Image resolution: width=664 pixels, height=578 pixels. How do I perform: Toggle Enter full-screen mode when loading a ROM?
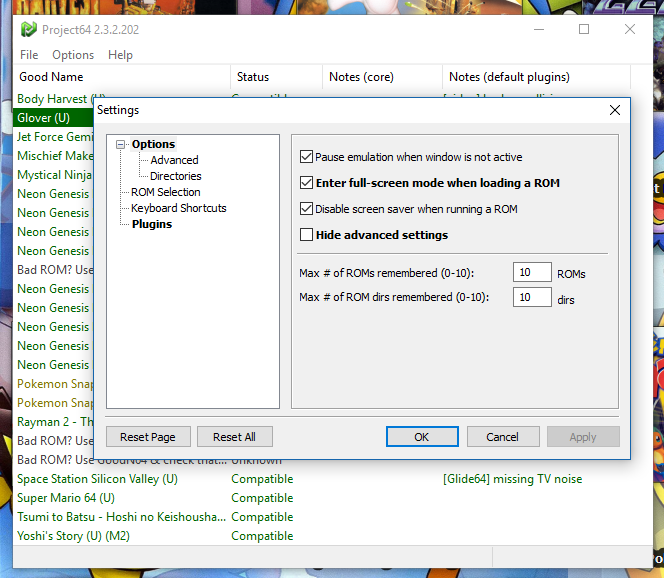[x=306, y=183]
